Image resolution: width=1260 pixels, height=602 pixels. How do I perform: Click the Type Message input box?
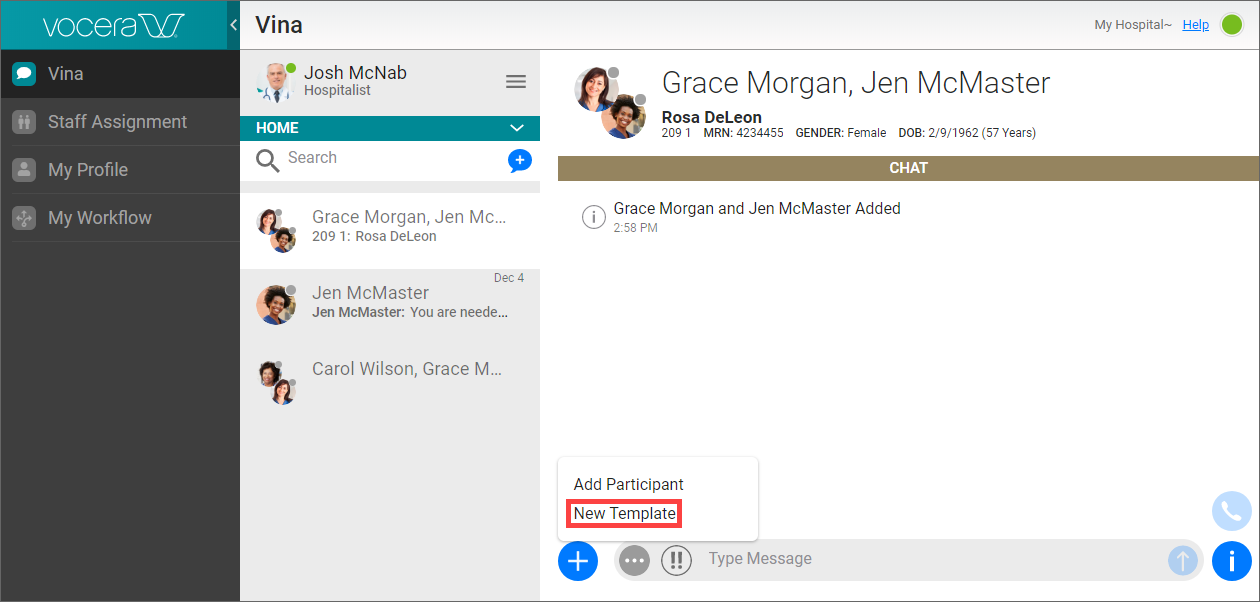tap(930, 559)
